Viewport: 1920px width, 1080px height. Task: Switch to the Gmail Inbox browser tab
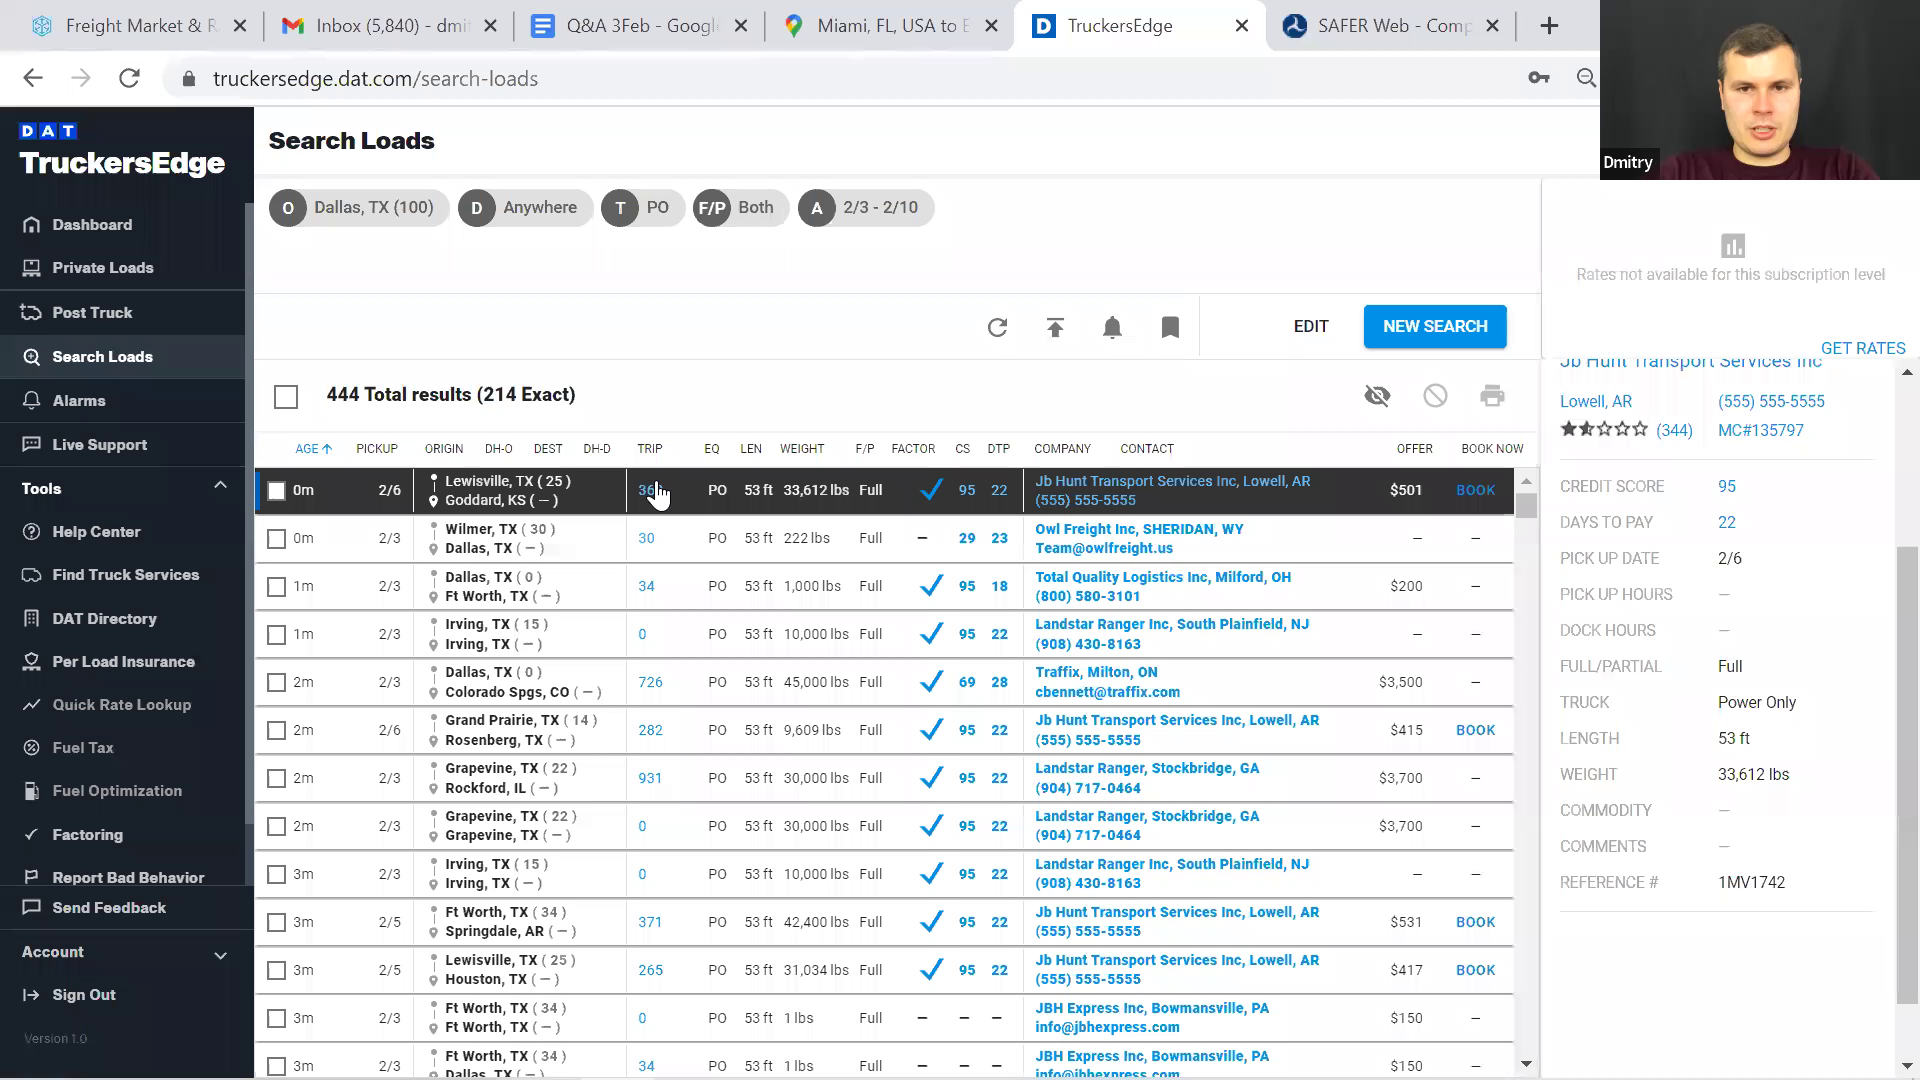(389, 26)
